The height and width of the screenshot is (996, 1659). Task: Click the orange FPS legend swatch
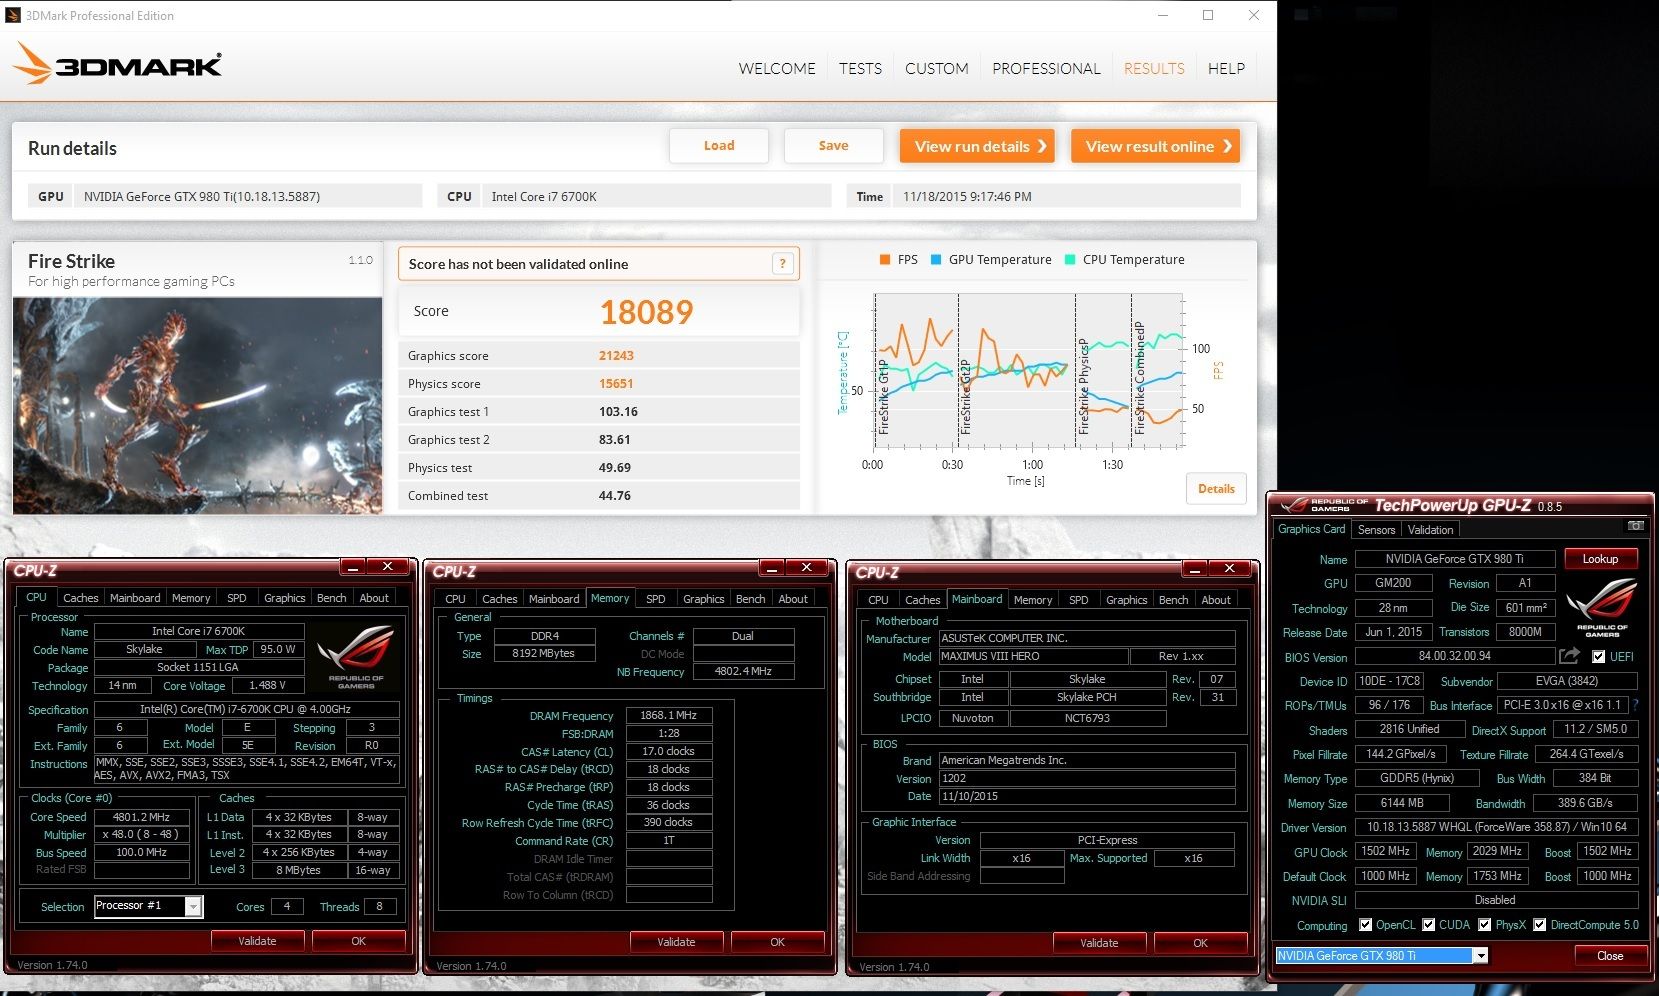pos(884,260)
